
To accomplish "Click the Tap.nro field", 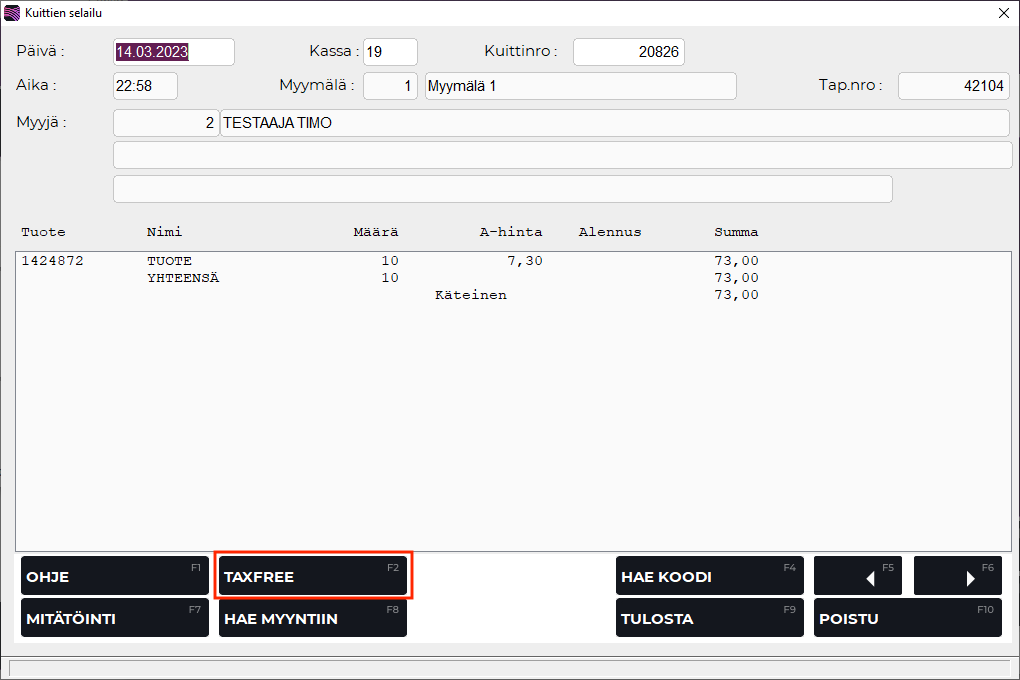I will coord(952,86).
